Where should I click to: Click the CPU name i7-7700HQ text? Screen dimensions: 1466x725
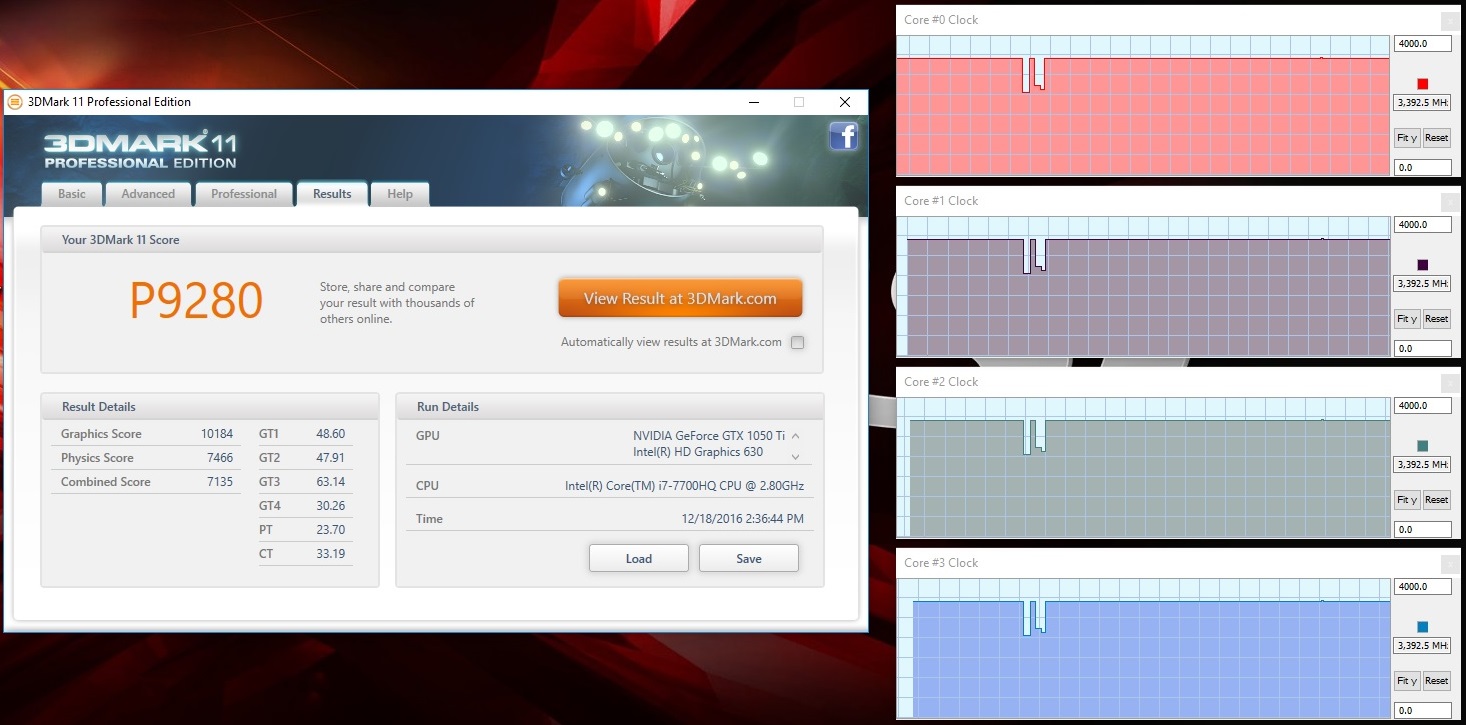[684, 487]
